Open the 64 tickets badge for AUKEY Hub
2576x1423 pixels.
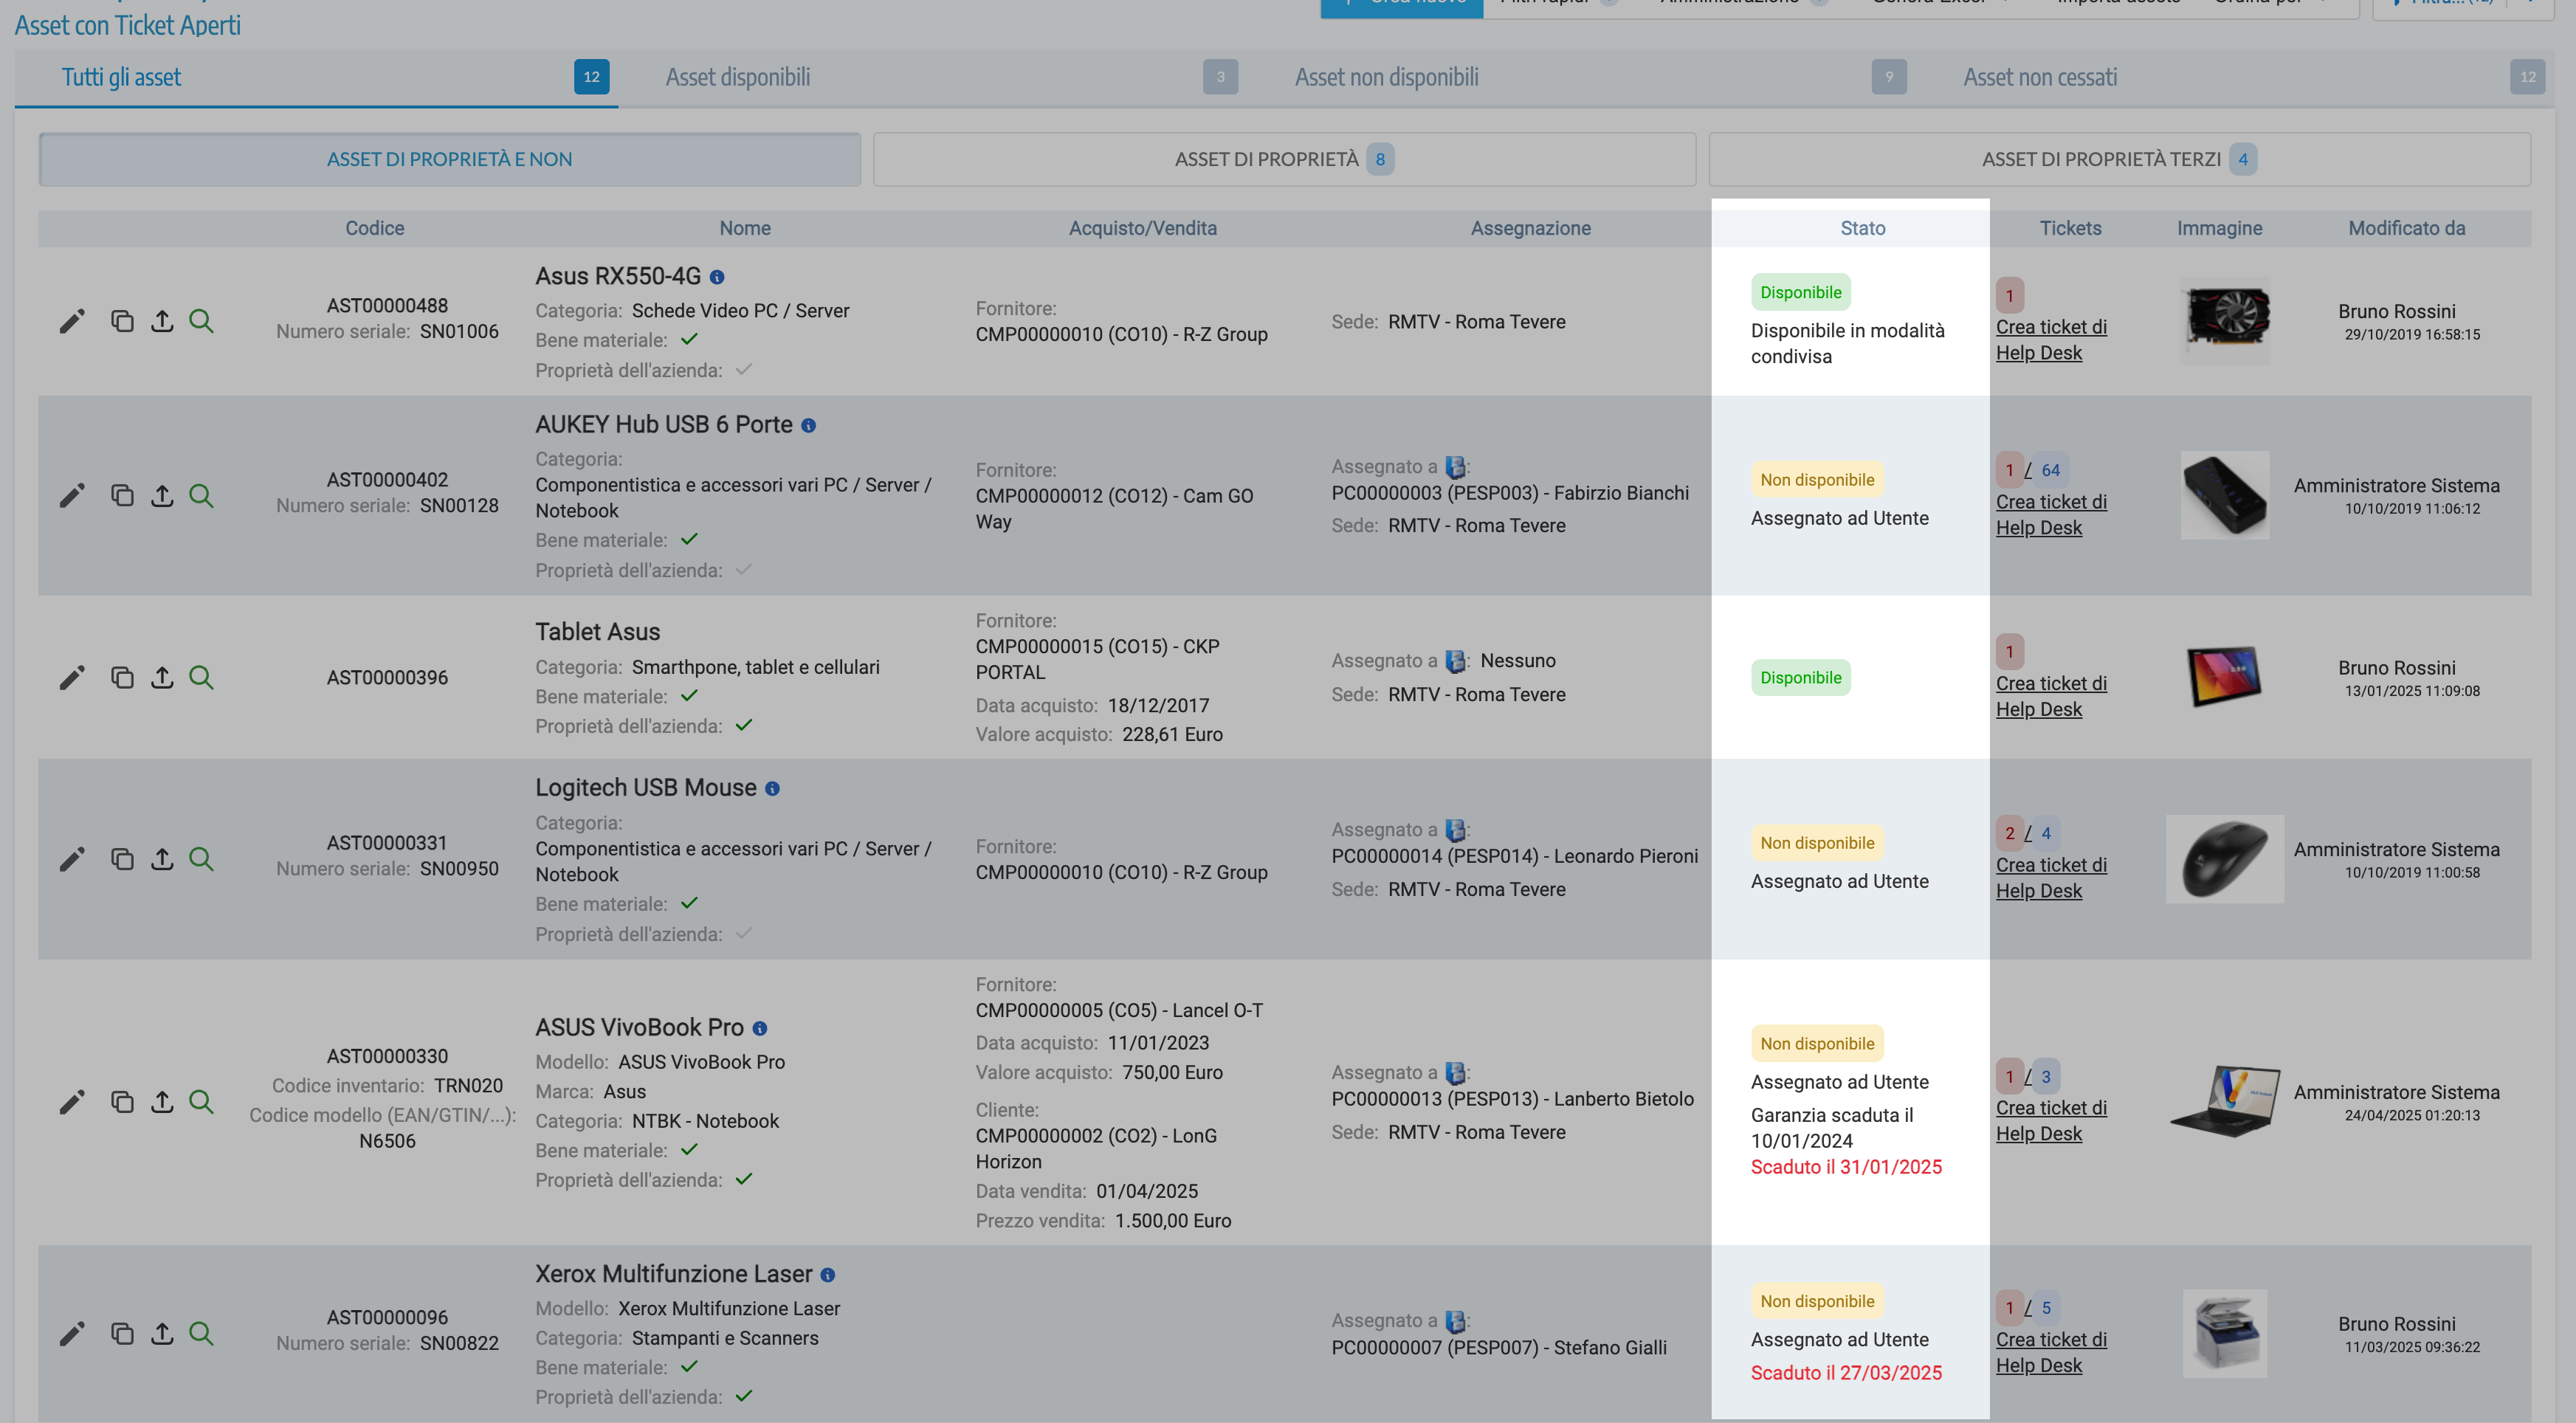click(2050, 470)
